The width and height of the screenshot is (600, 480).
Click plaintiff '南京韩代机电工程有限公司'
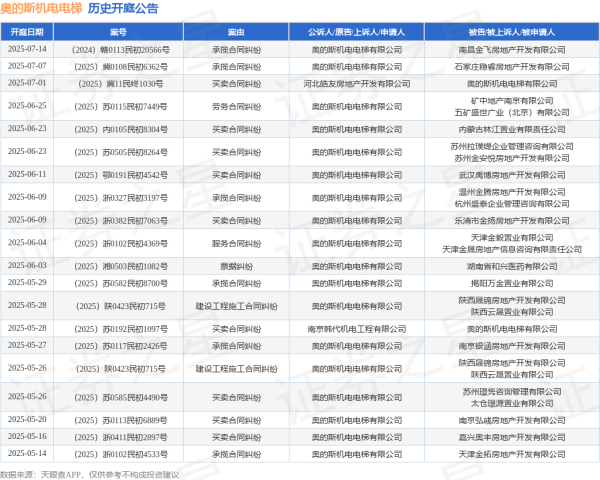[357, 329]
